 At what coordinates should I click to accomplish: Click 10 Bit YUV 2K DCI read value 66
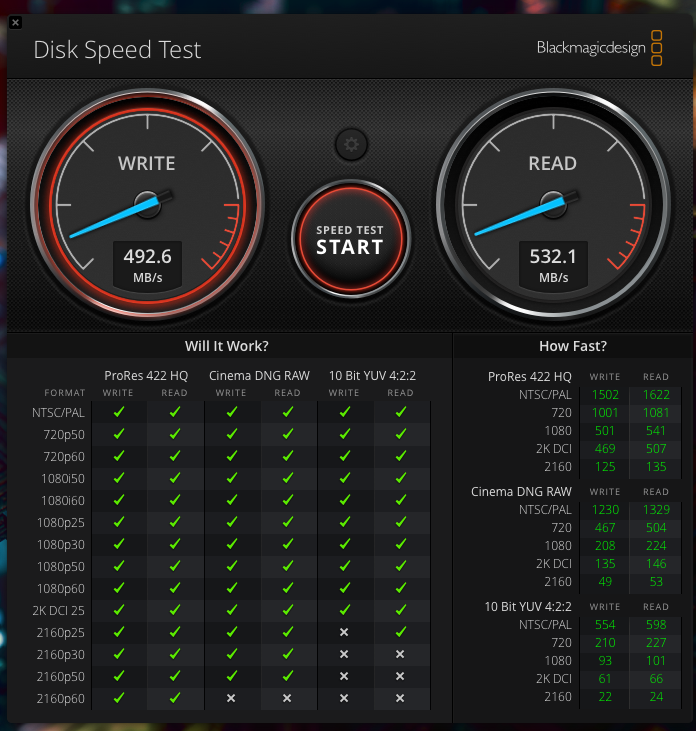(x=656, y=679)
